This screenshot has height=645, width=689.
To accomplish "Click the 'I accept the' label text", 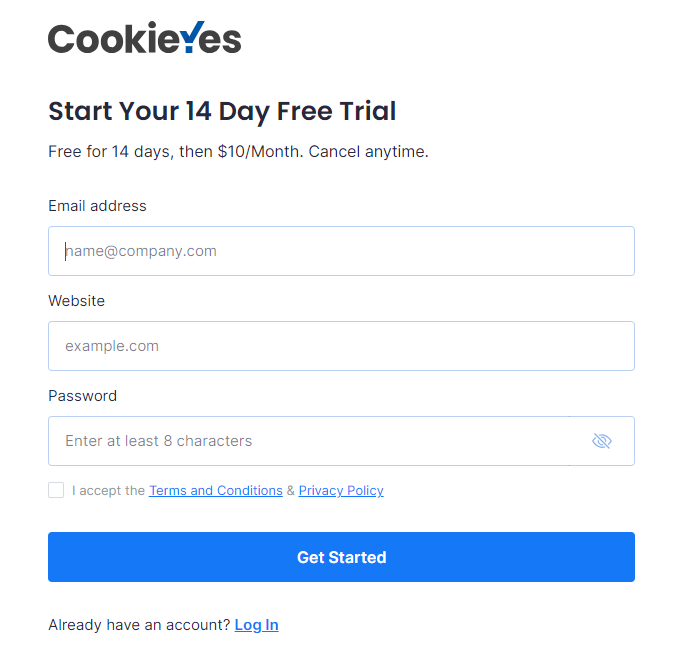I will click(108, 491).
